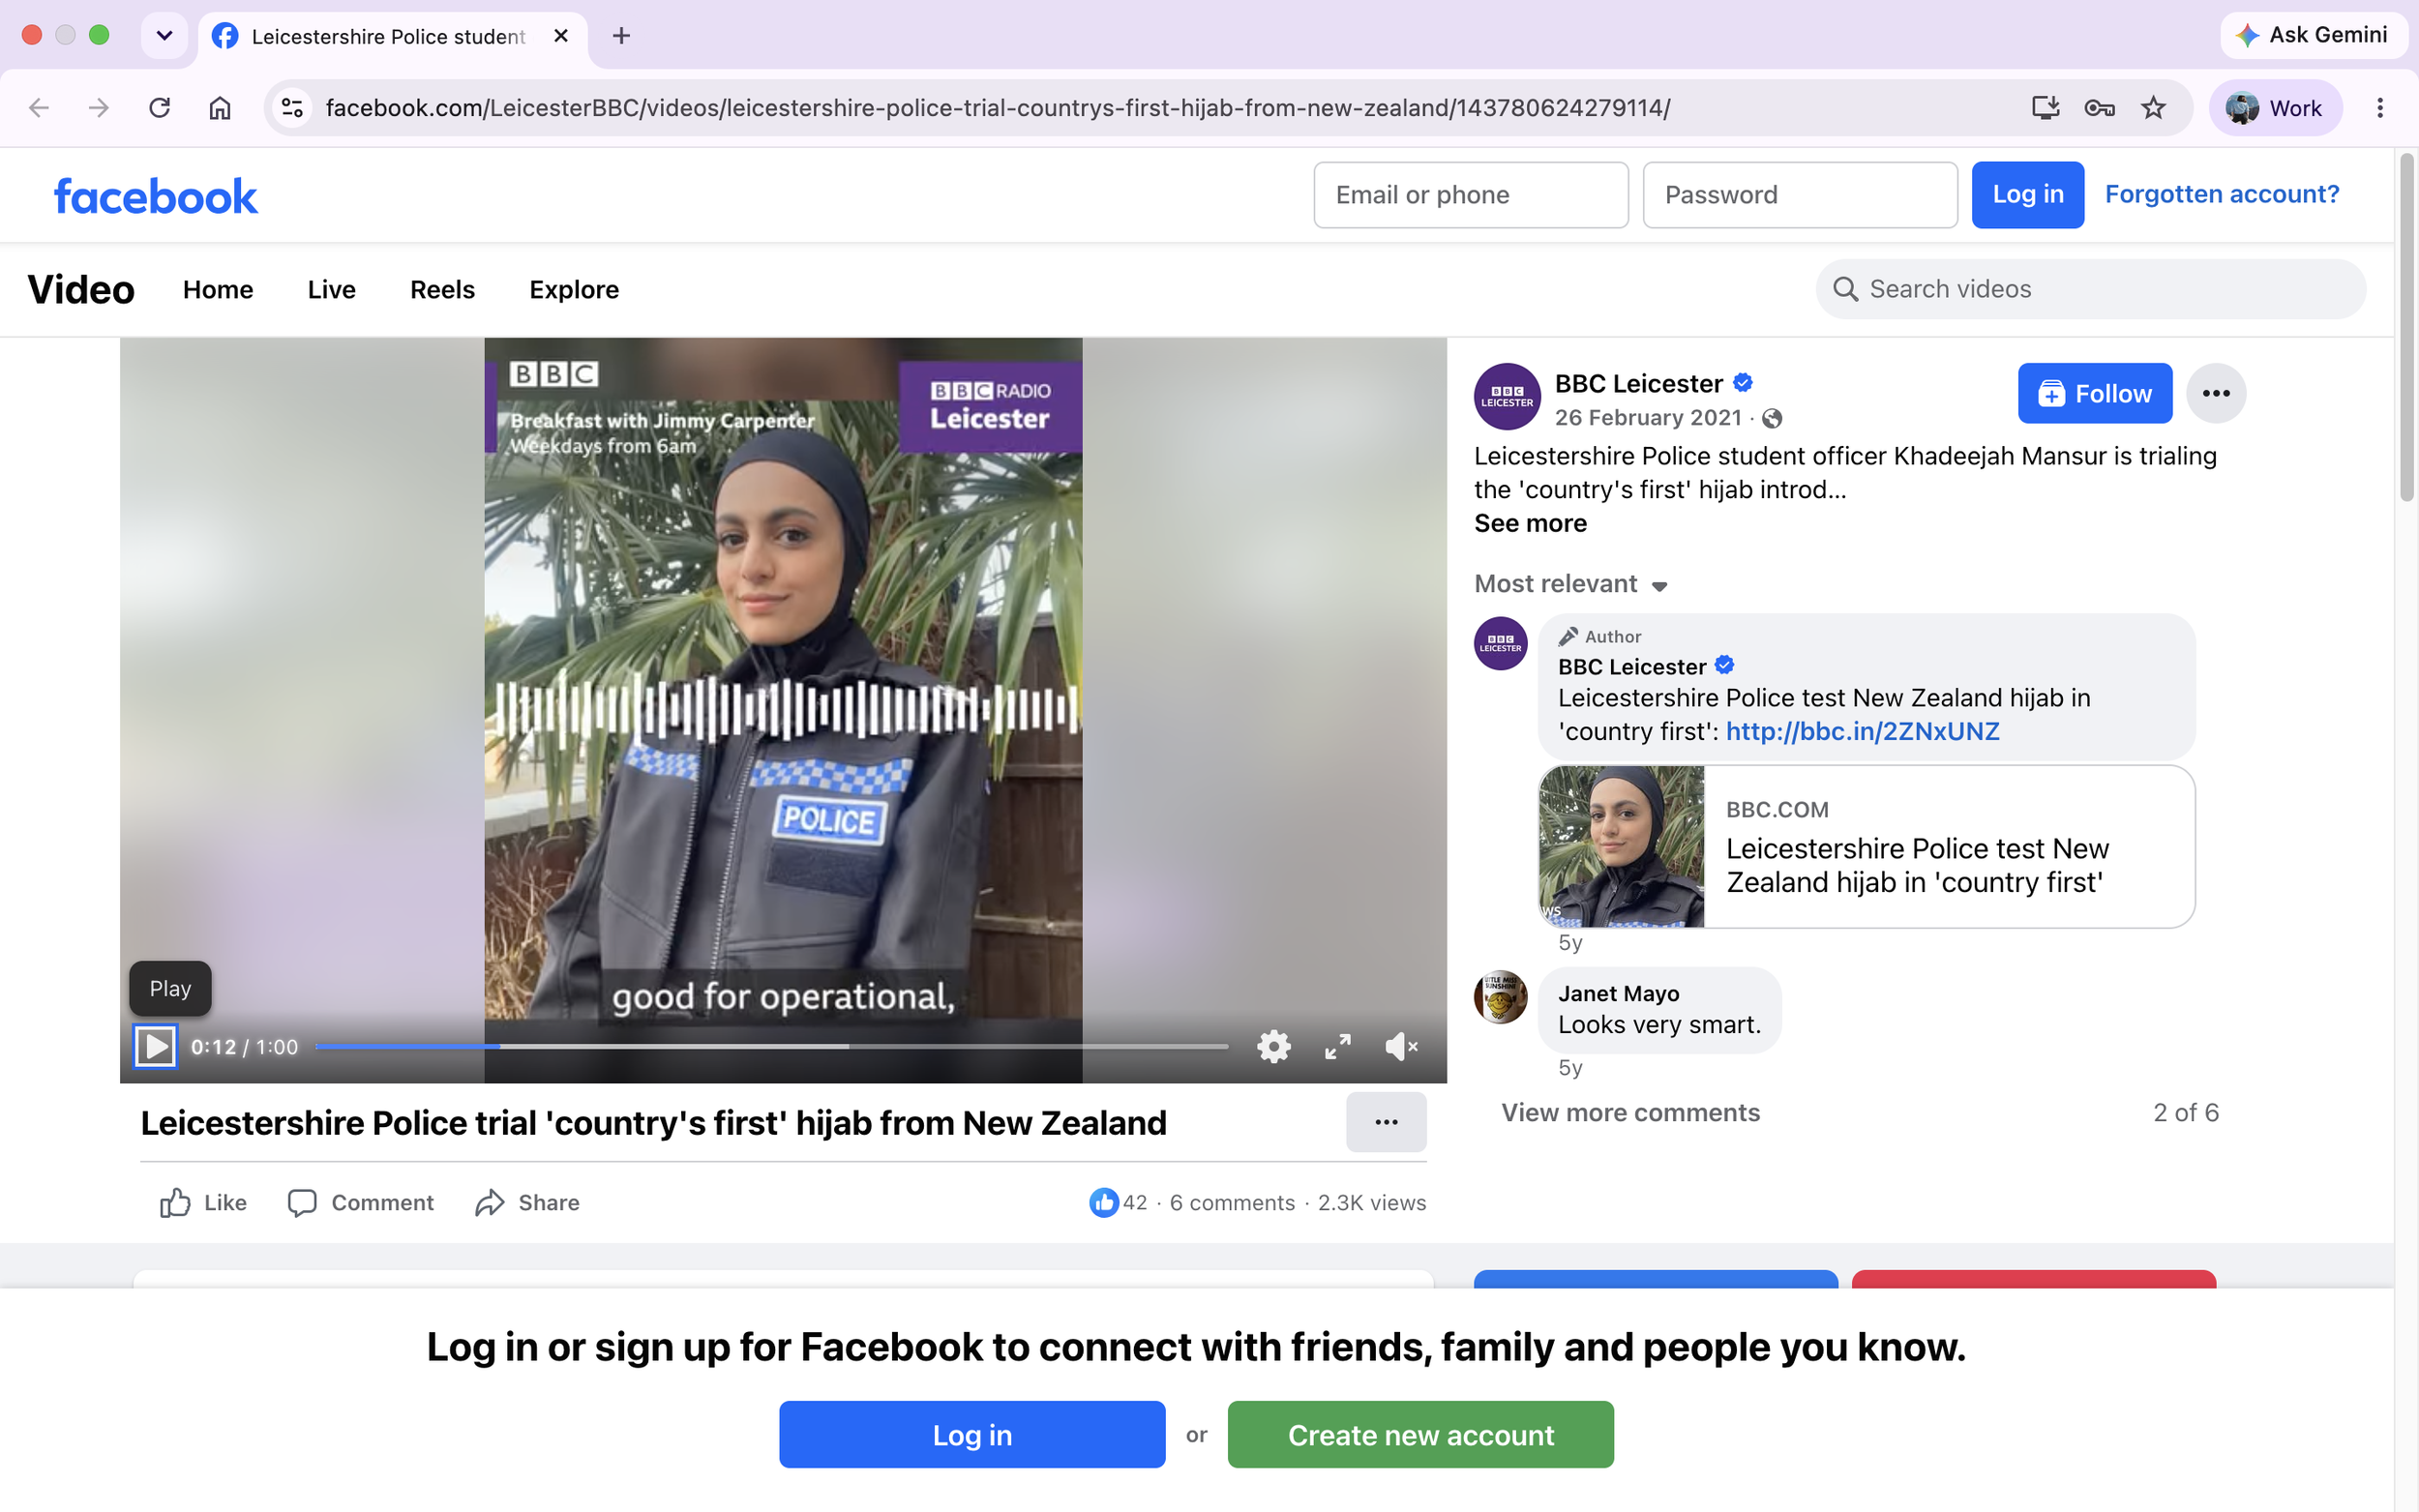Click the bottom banner Log in button
This screenshot has width=2419, height=1512.
tap(972, 1434)
